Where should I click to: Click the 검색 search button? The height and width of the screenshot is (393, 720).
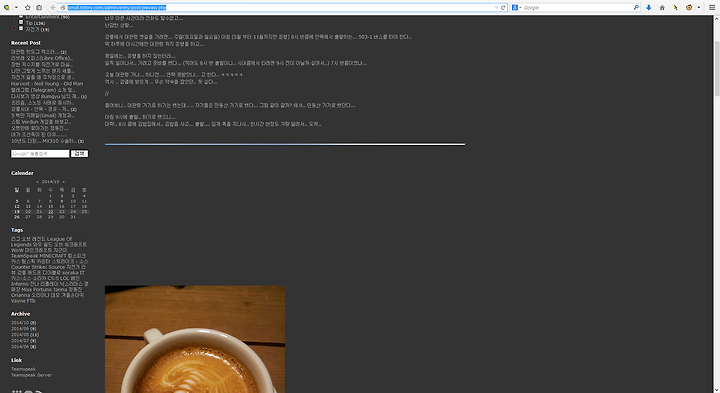pyautogui.click(x=79, y=154)
